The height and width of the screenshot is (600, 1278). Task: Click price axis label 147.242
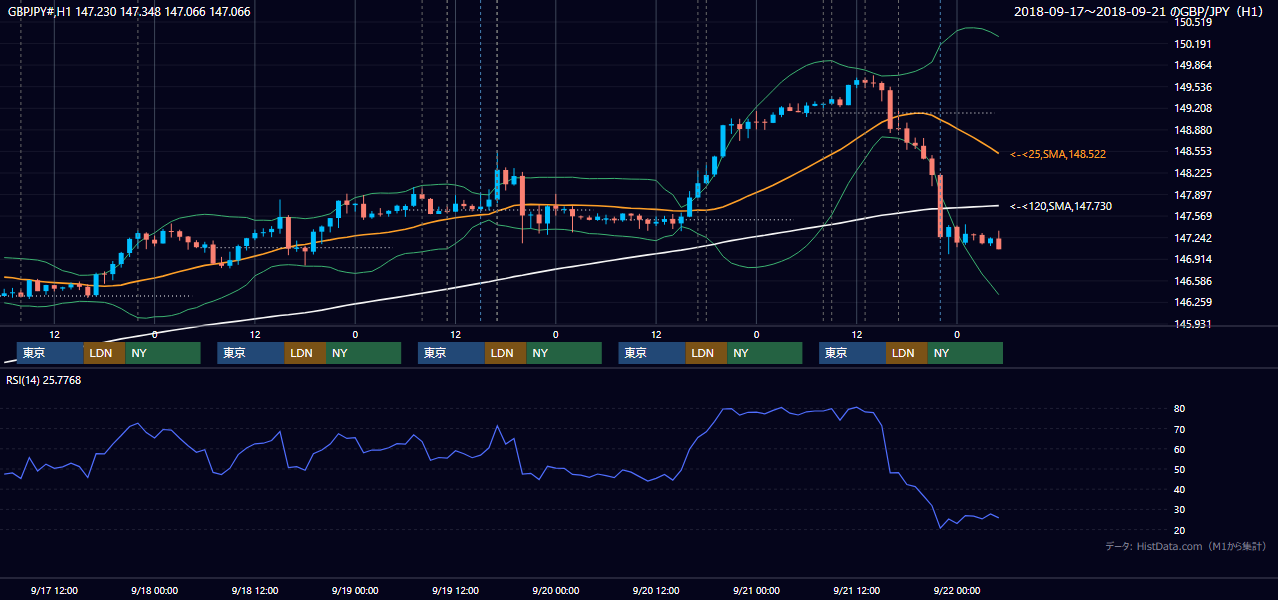pos(1195,238)
